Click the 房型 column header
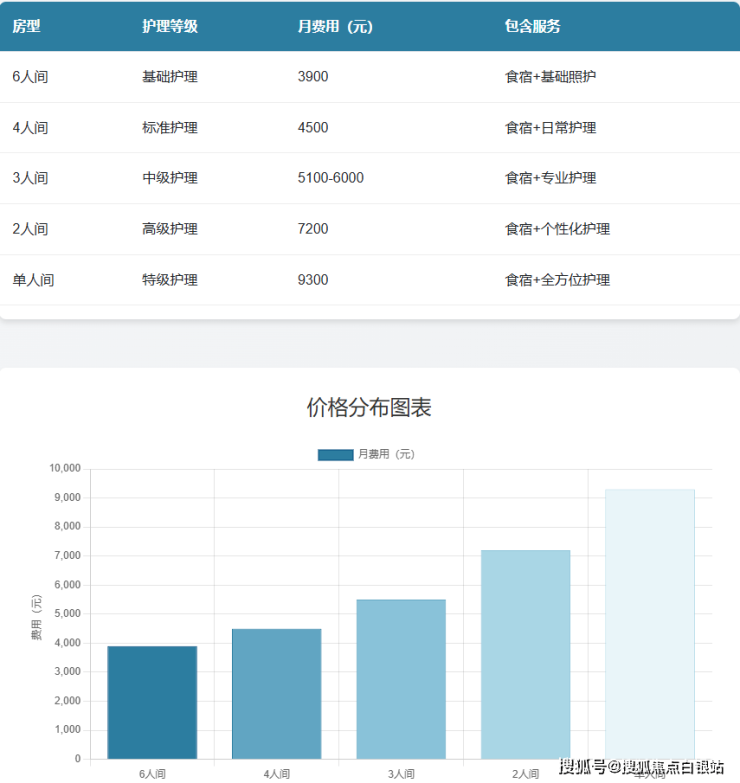Viewport: 740px width, 783px height. click(26, 27)
